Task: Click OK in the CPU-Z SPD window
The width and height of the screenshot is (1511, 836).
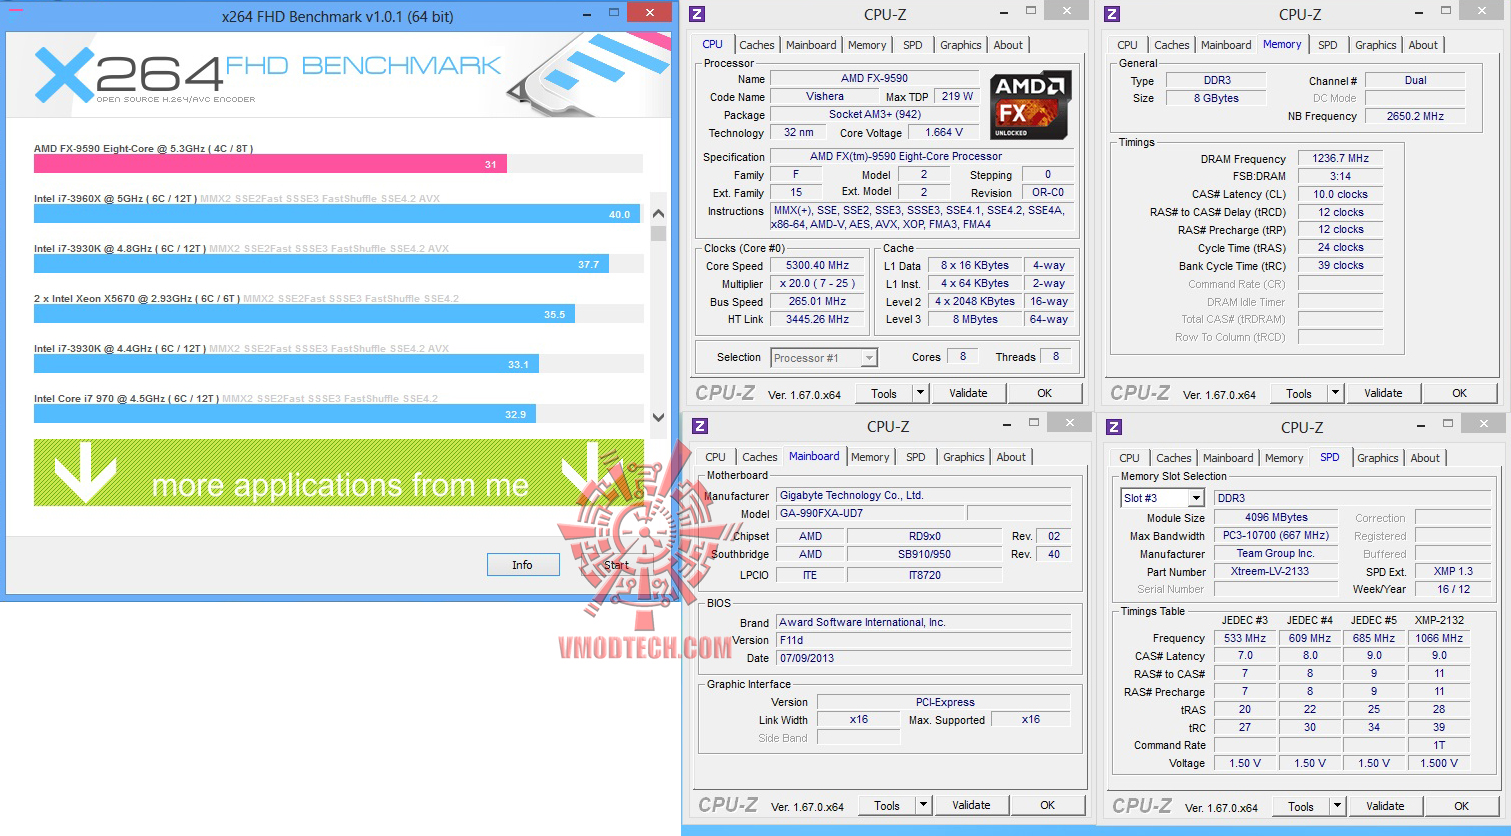Action: click(1461, 807)
